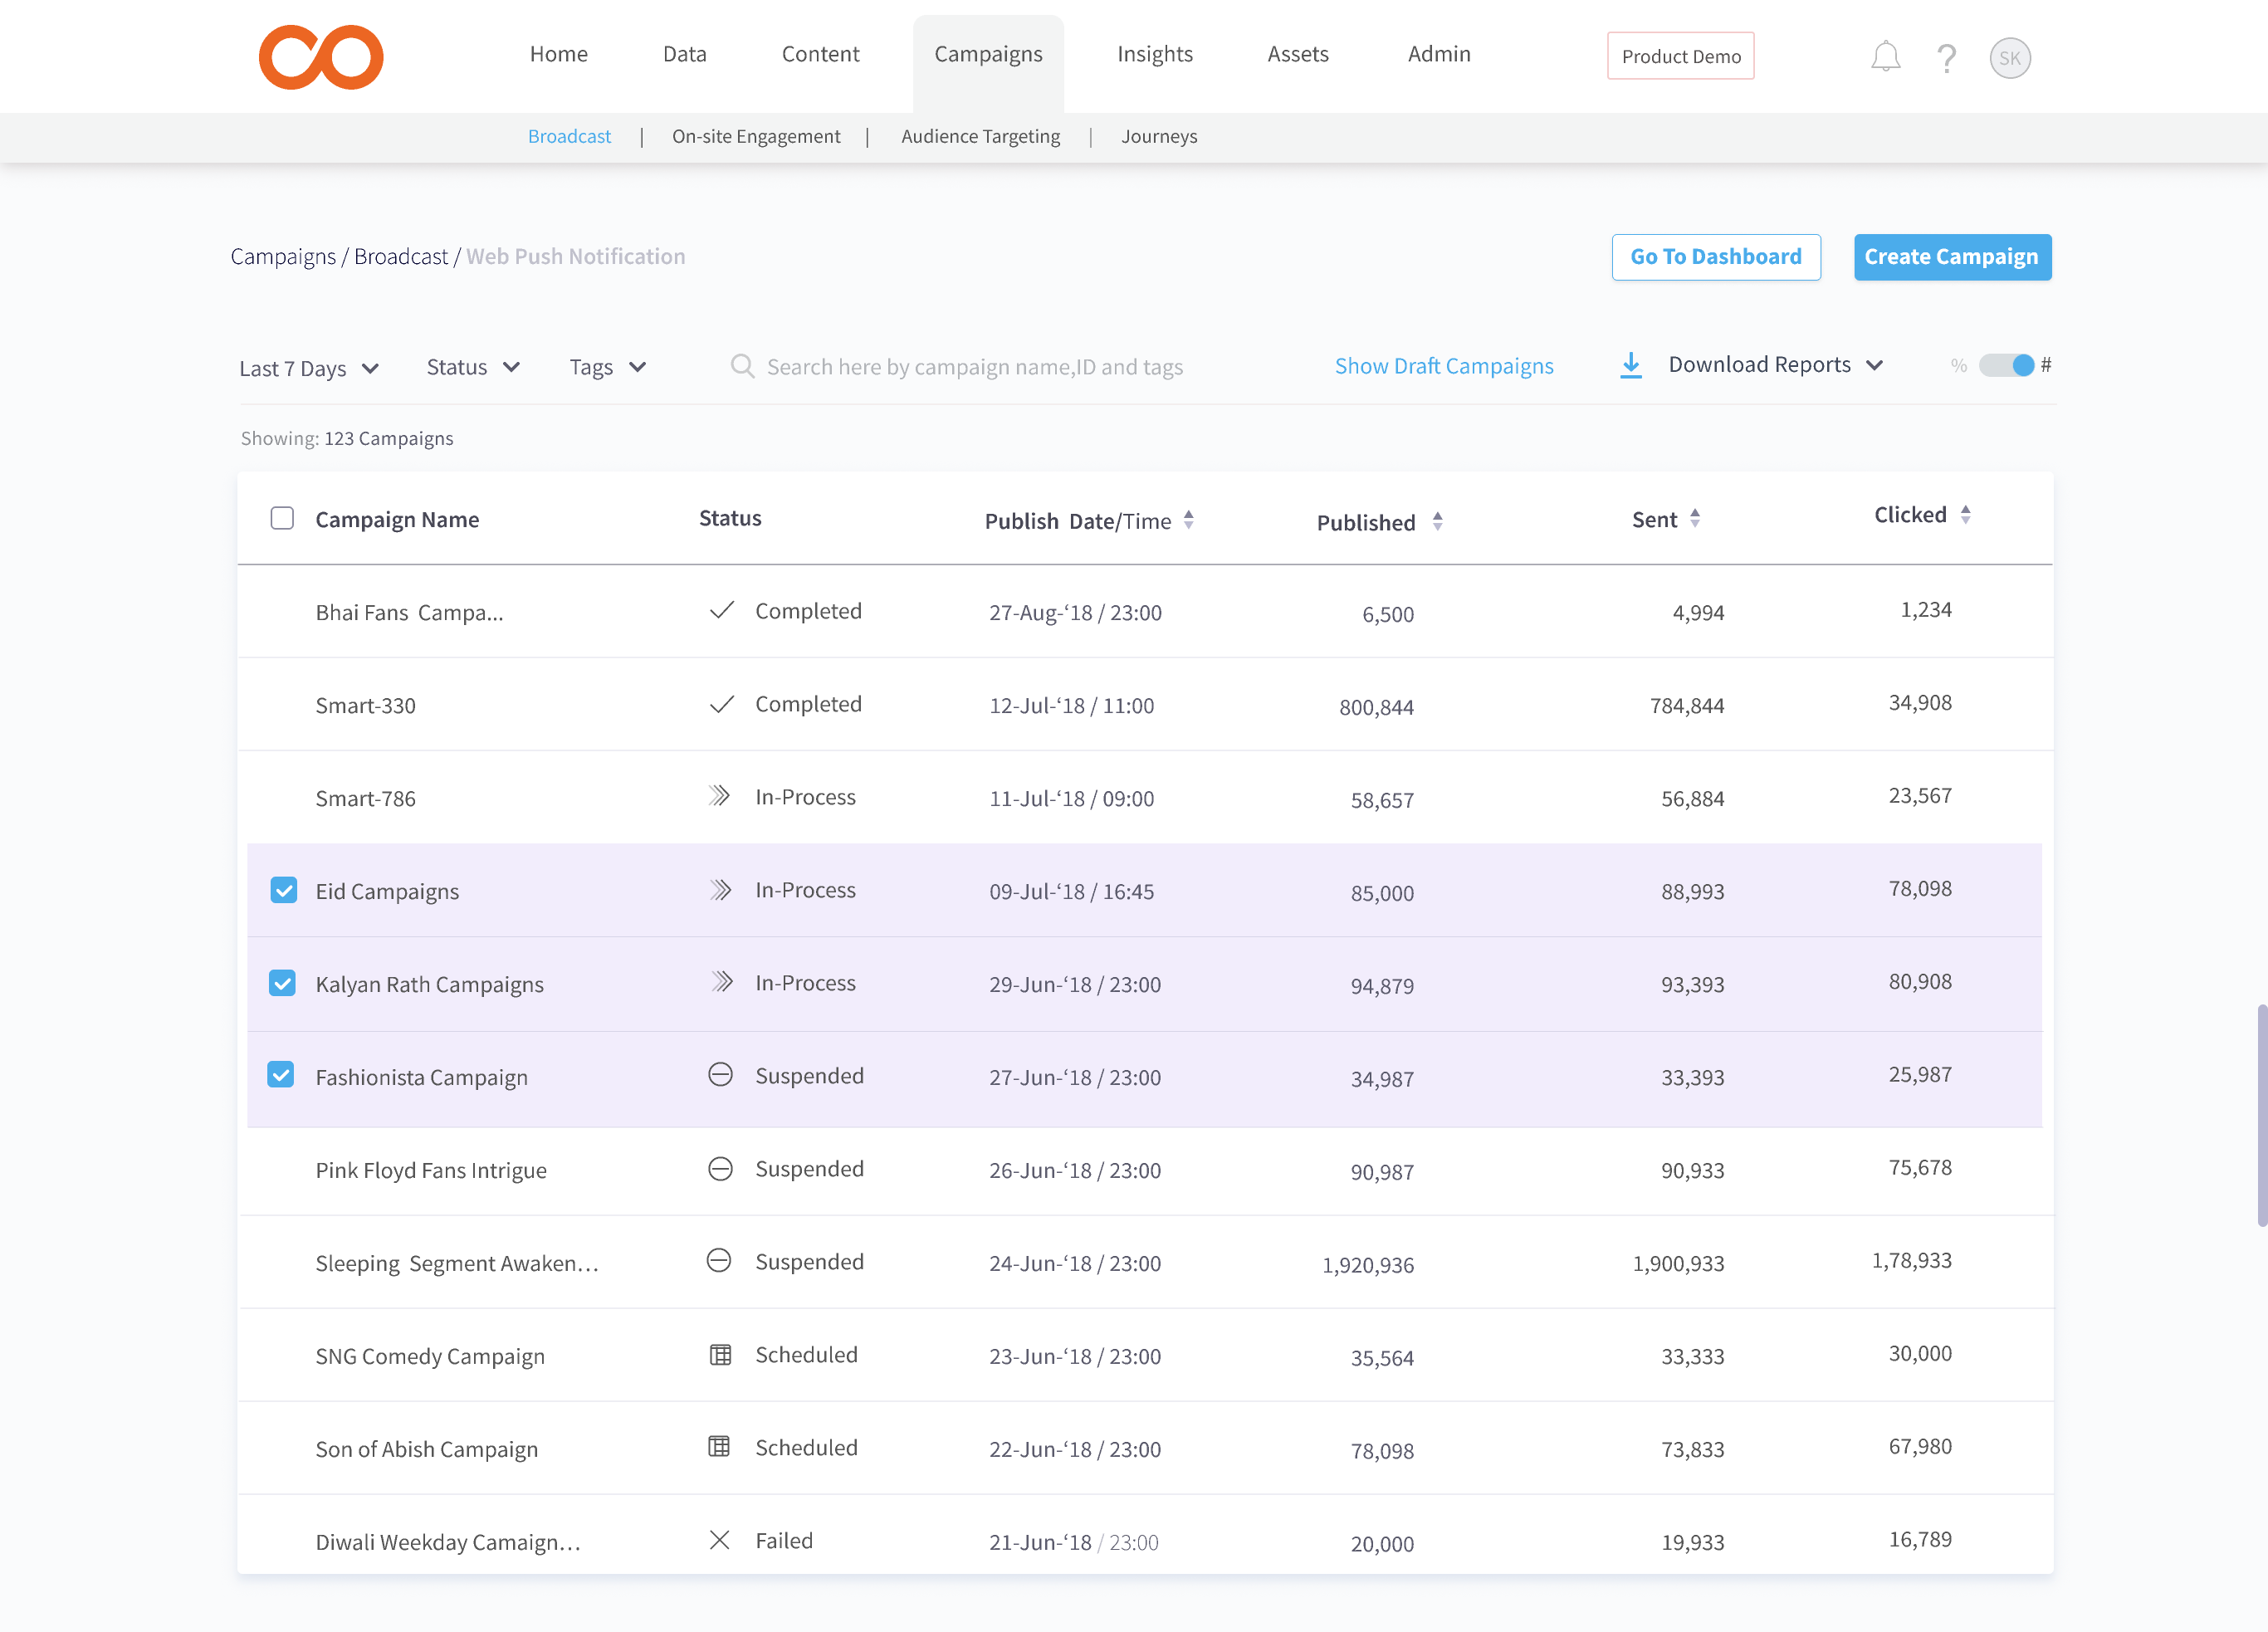Viewport: 2268px width, 1632px height.
Task: Switch to the Journeys sub-tab
Action: (x=1158, y=136)
